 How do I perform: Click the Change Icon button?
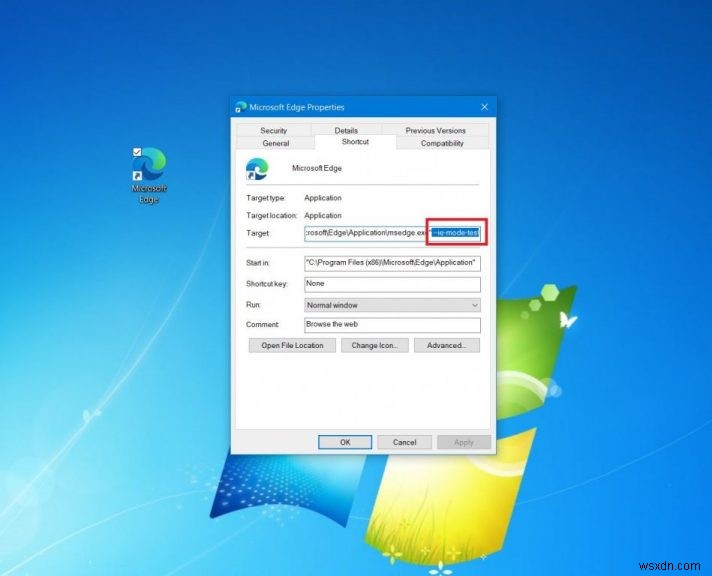[375, 345]
